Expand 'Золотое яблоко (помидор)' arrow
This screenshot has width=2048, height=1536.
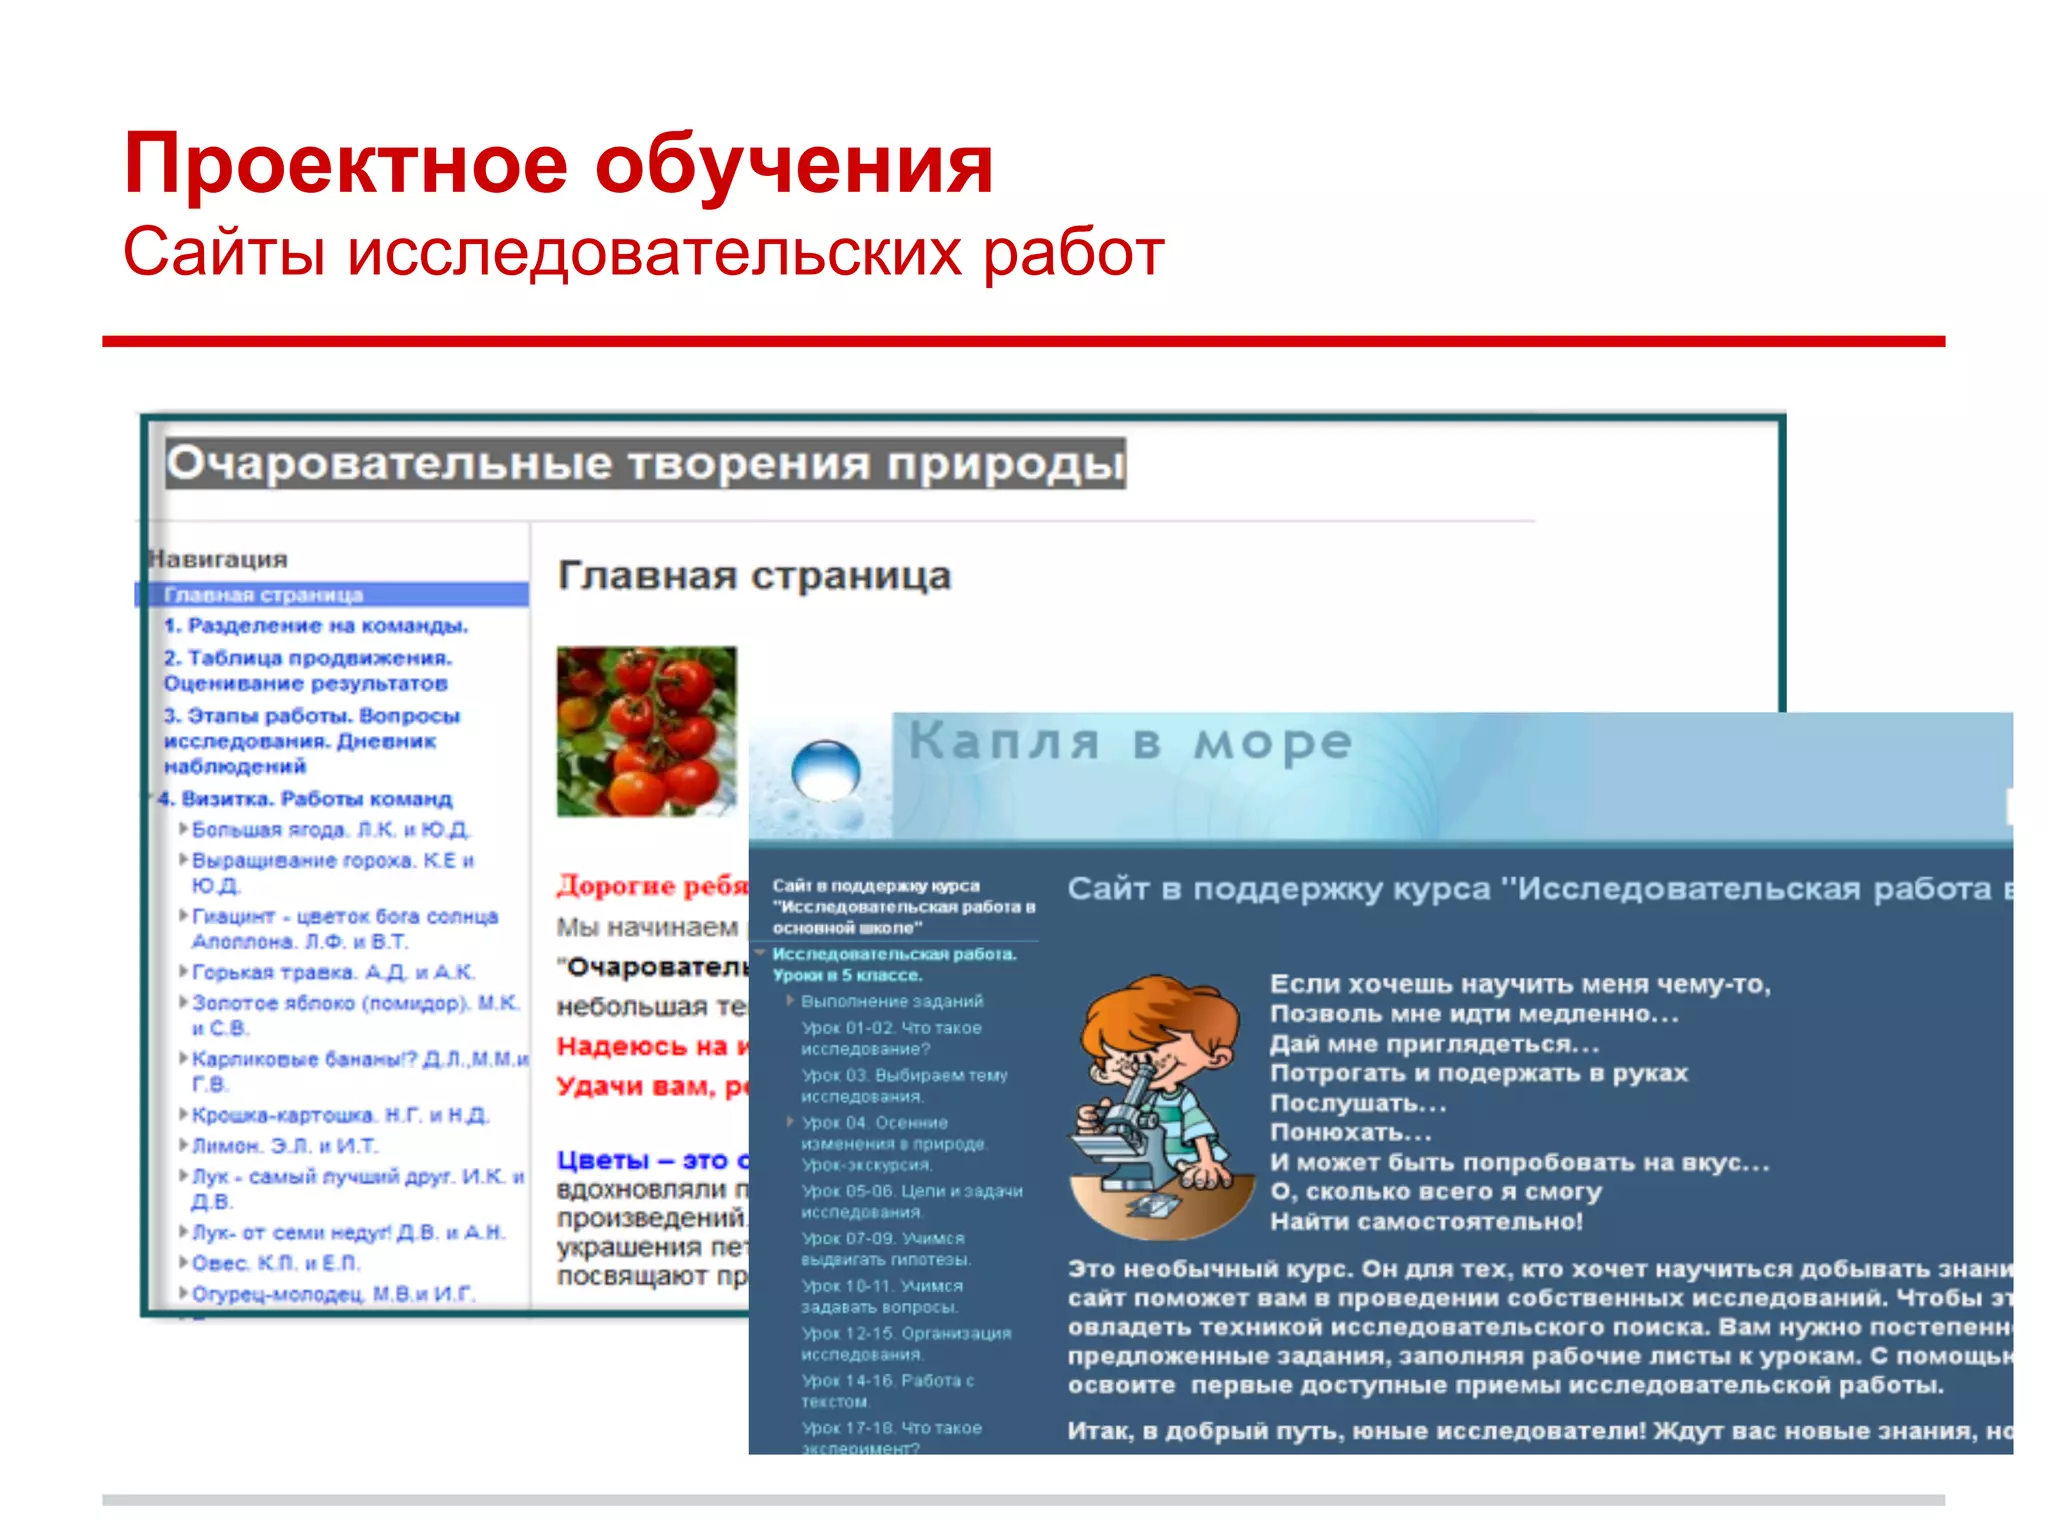pos(183,1001)
